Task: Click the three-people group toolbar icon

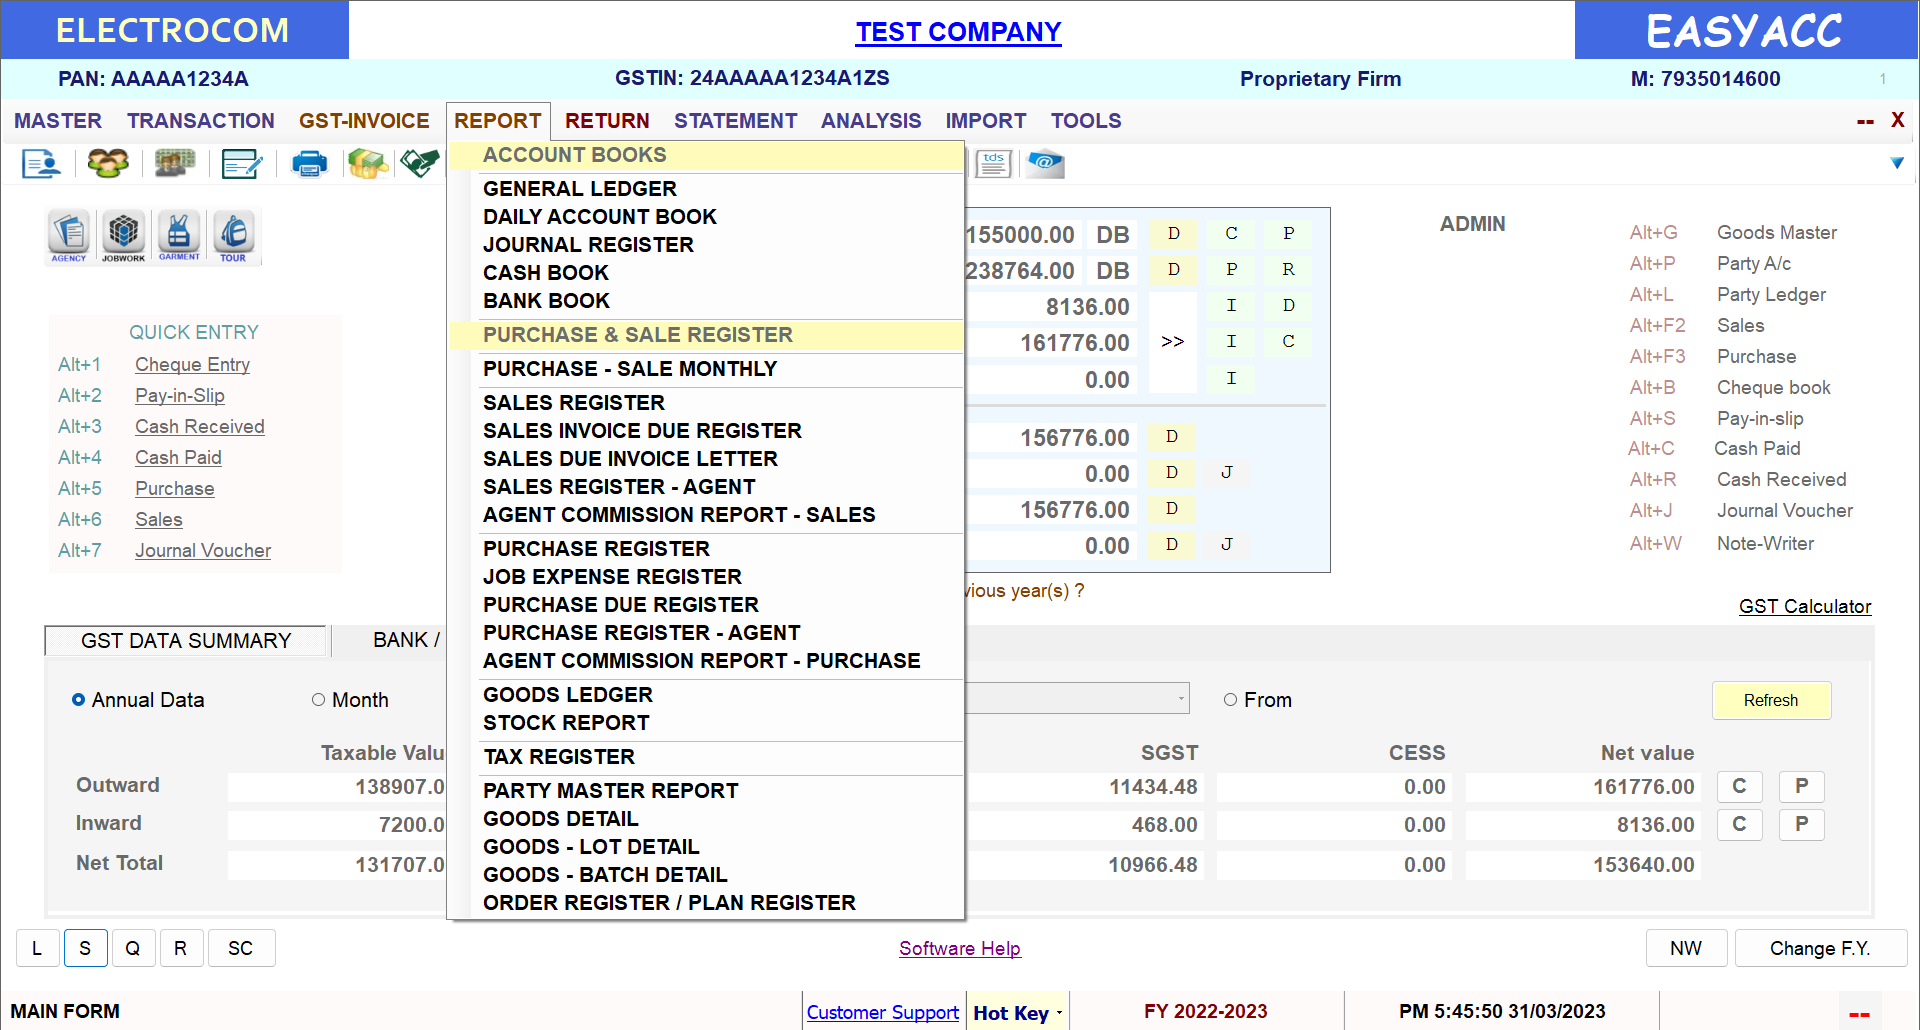Action: tap(108, 163)
